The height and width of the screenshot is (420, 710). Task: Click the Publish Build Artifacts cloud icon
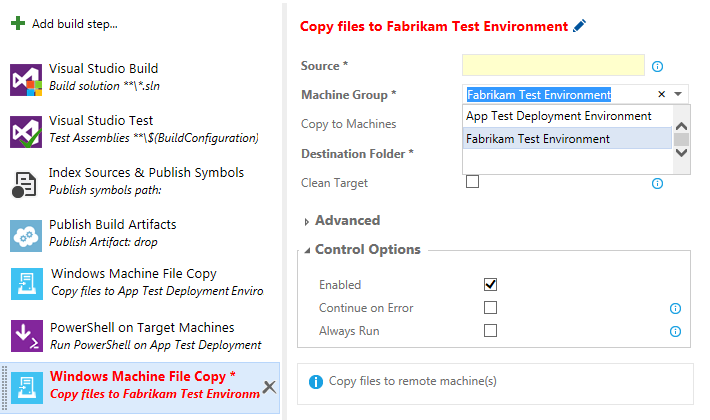click(x=25, y=235)
